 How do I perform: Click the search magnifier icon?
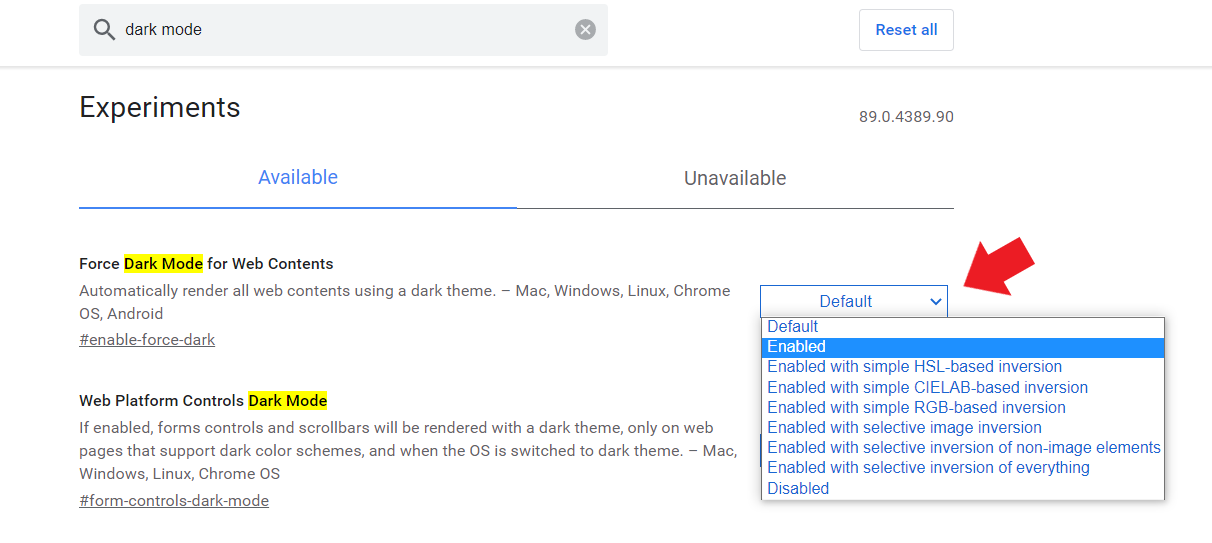coord(104,30)
